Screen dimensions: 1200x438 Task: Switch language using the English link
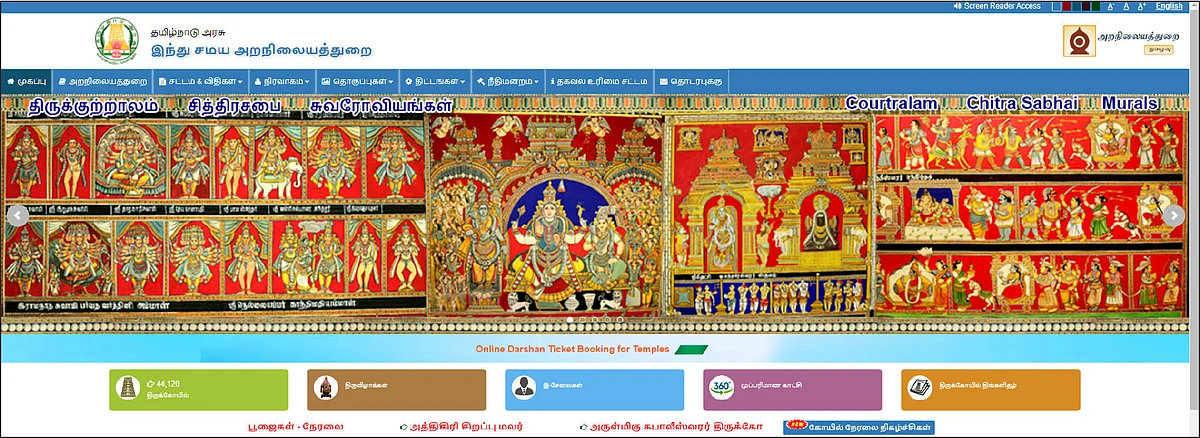point(1169,6)
